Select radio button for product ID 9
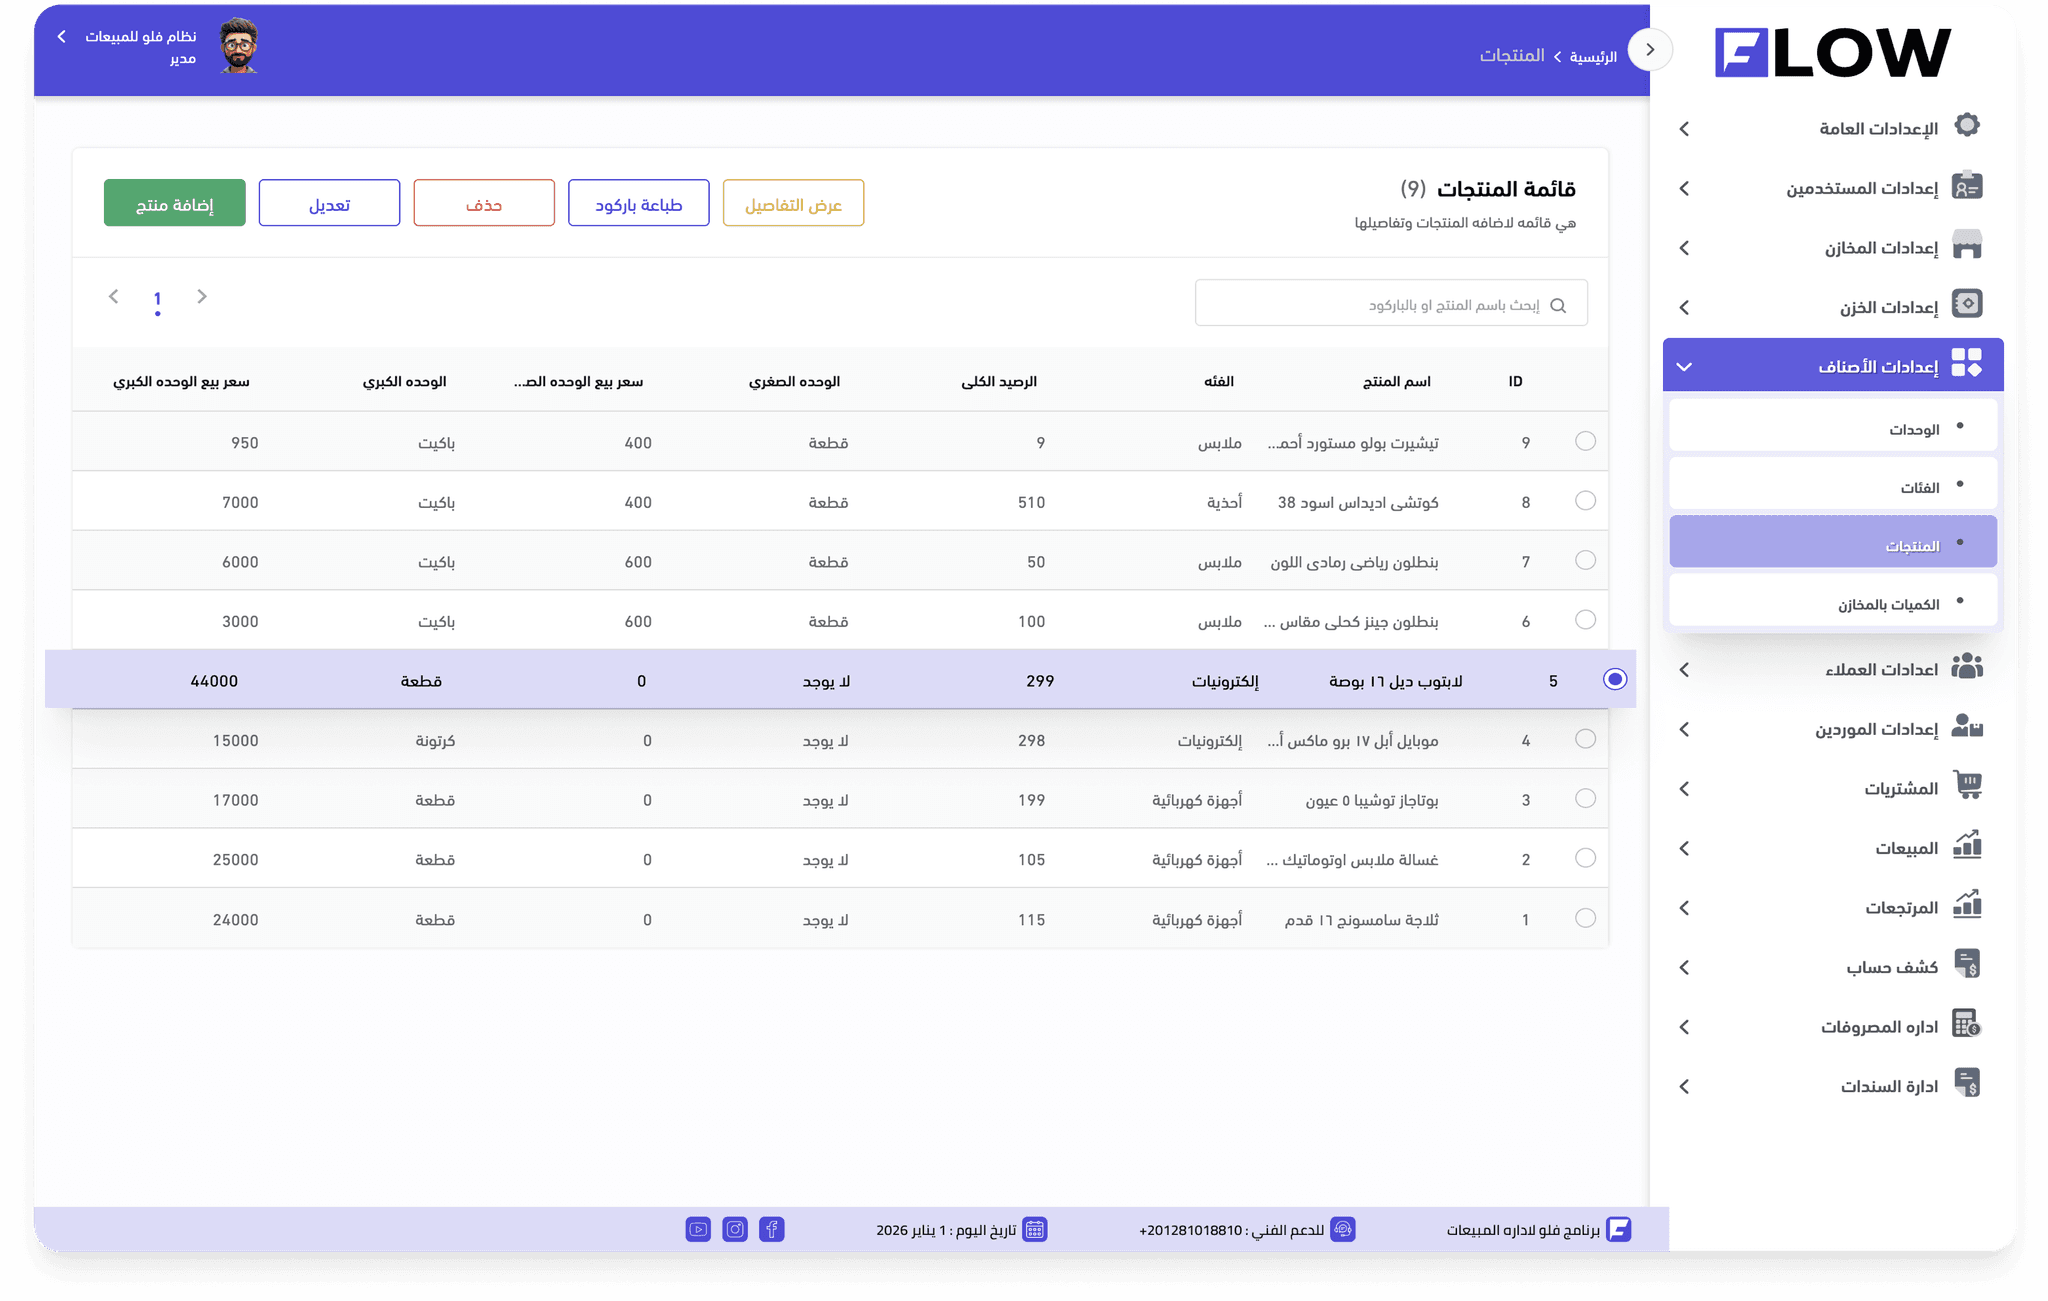This screenshot has width=2048, height=1301. point(1585,441)
